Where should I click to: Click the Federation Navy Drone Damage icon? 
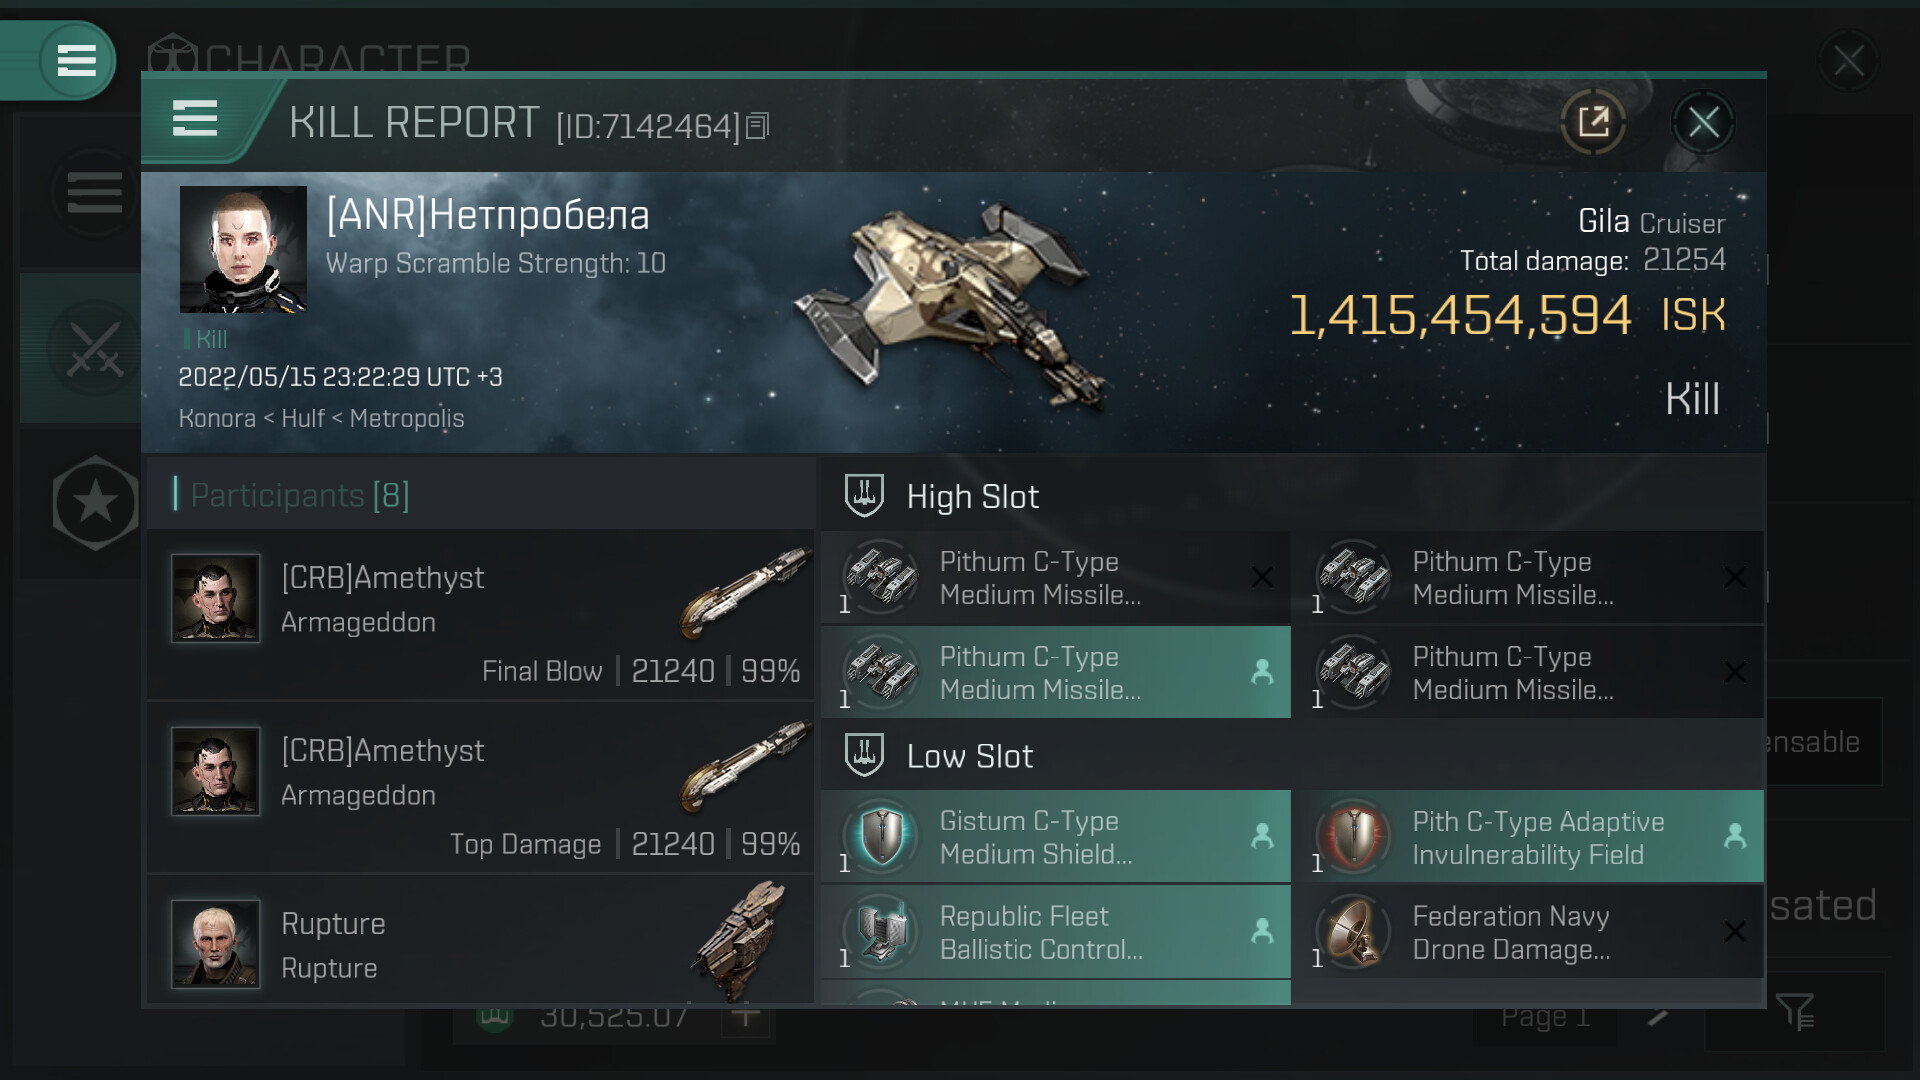pos(1354,932)
